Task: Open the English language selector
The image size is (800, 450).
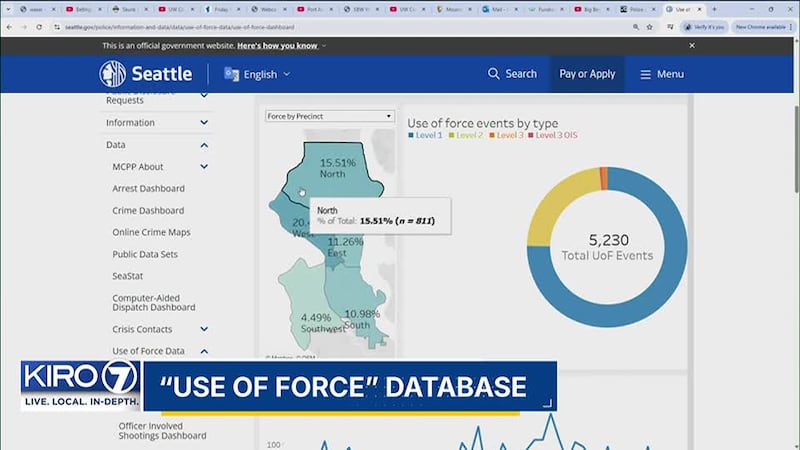Action: point(257,74)
